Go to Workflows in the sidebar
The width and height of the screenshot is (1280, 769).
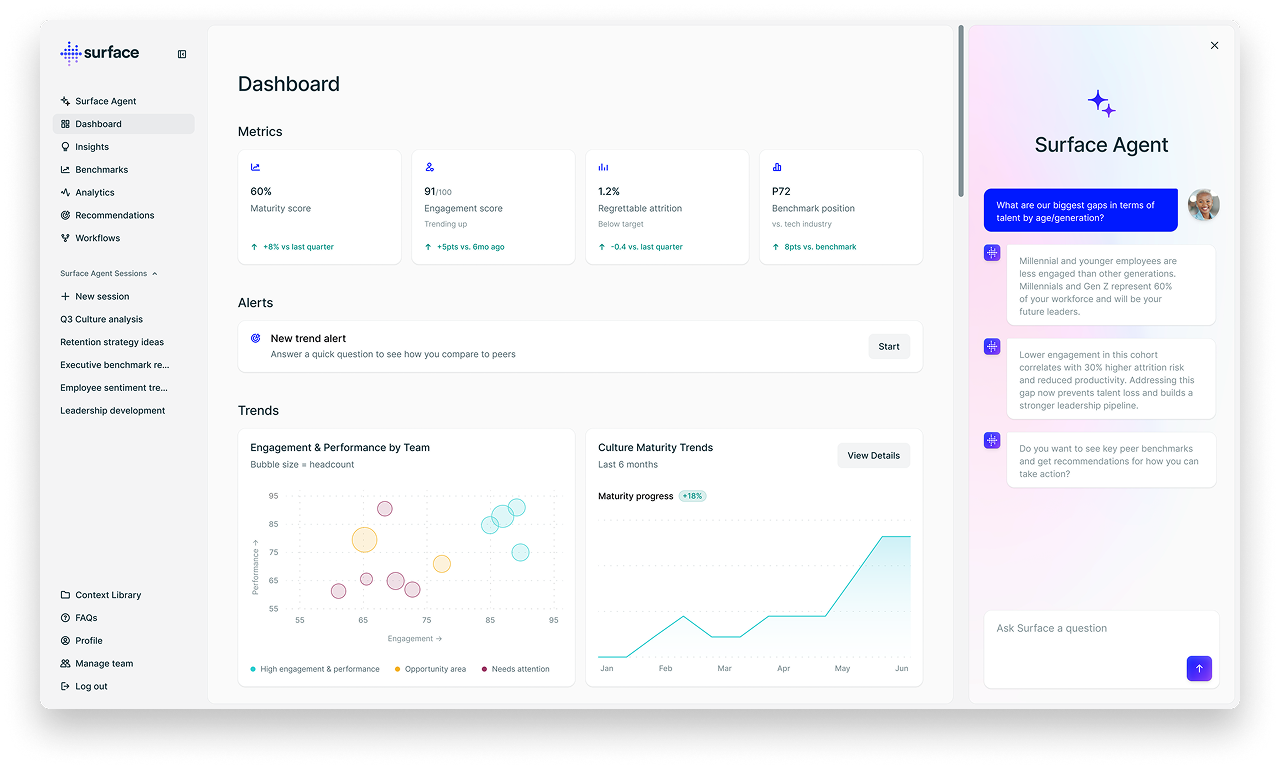pyautogui.click(x=97, y=238)
